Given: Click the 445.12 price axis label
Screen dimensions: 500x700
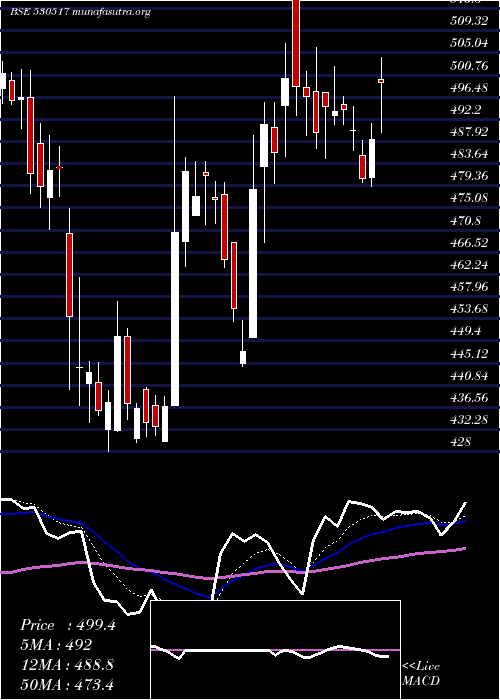Looking at the screenshot, I should (469, 353).
